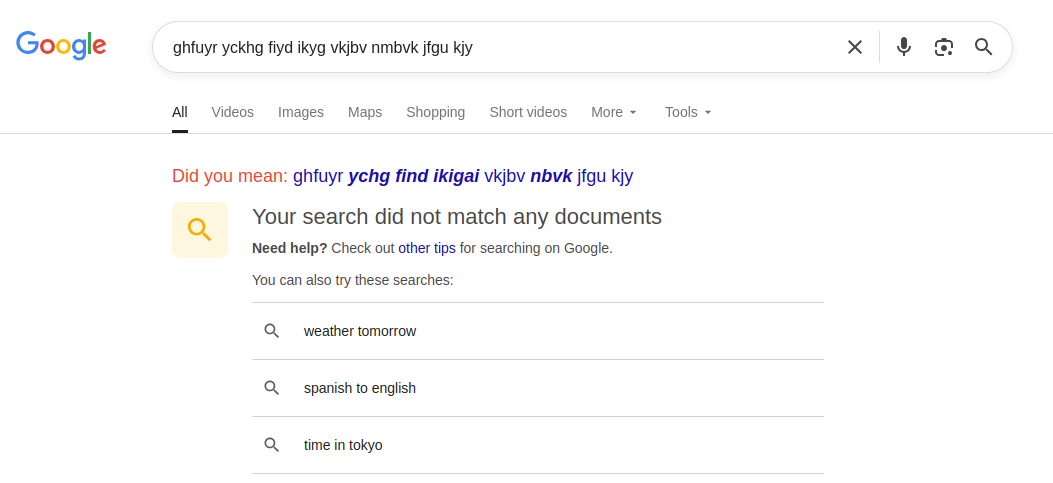Click into the search text field

[x=500, y=47]
